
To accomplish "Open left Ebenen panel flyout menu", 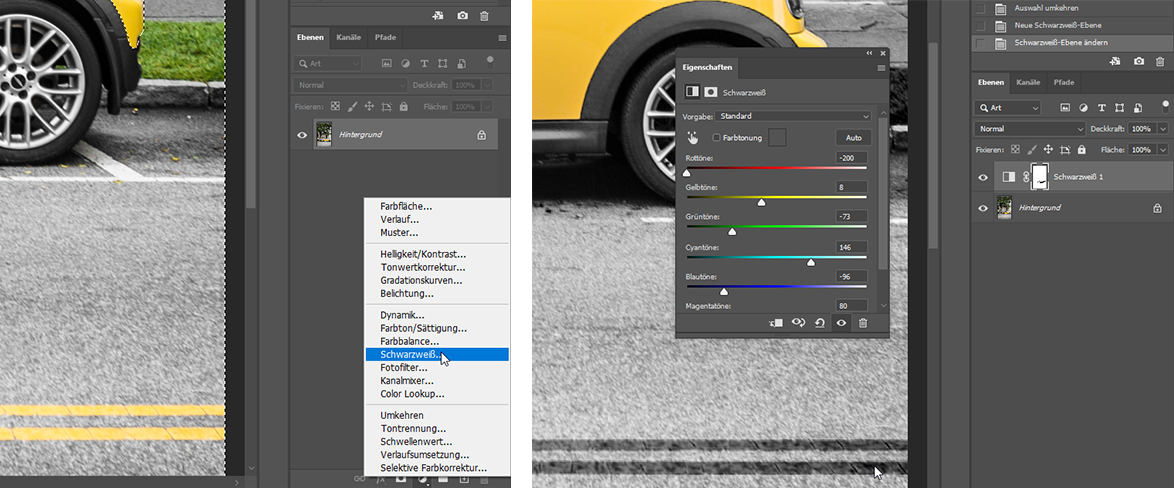I will [502, 37].
